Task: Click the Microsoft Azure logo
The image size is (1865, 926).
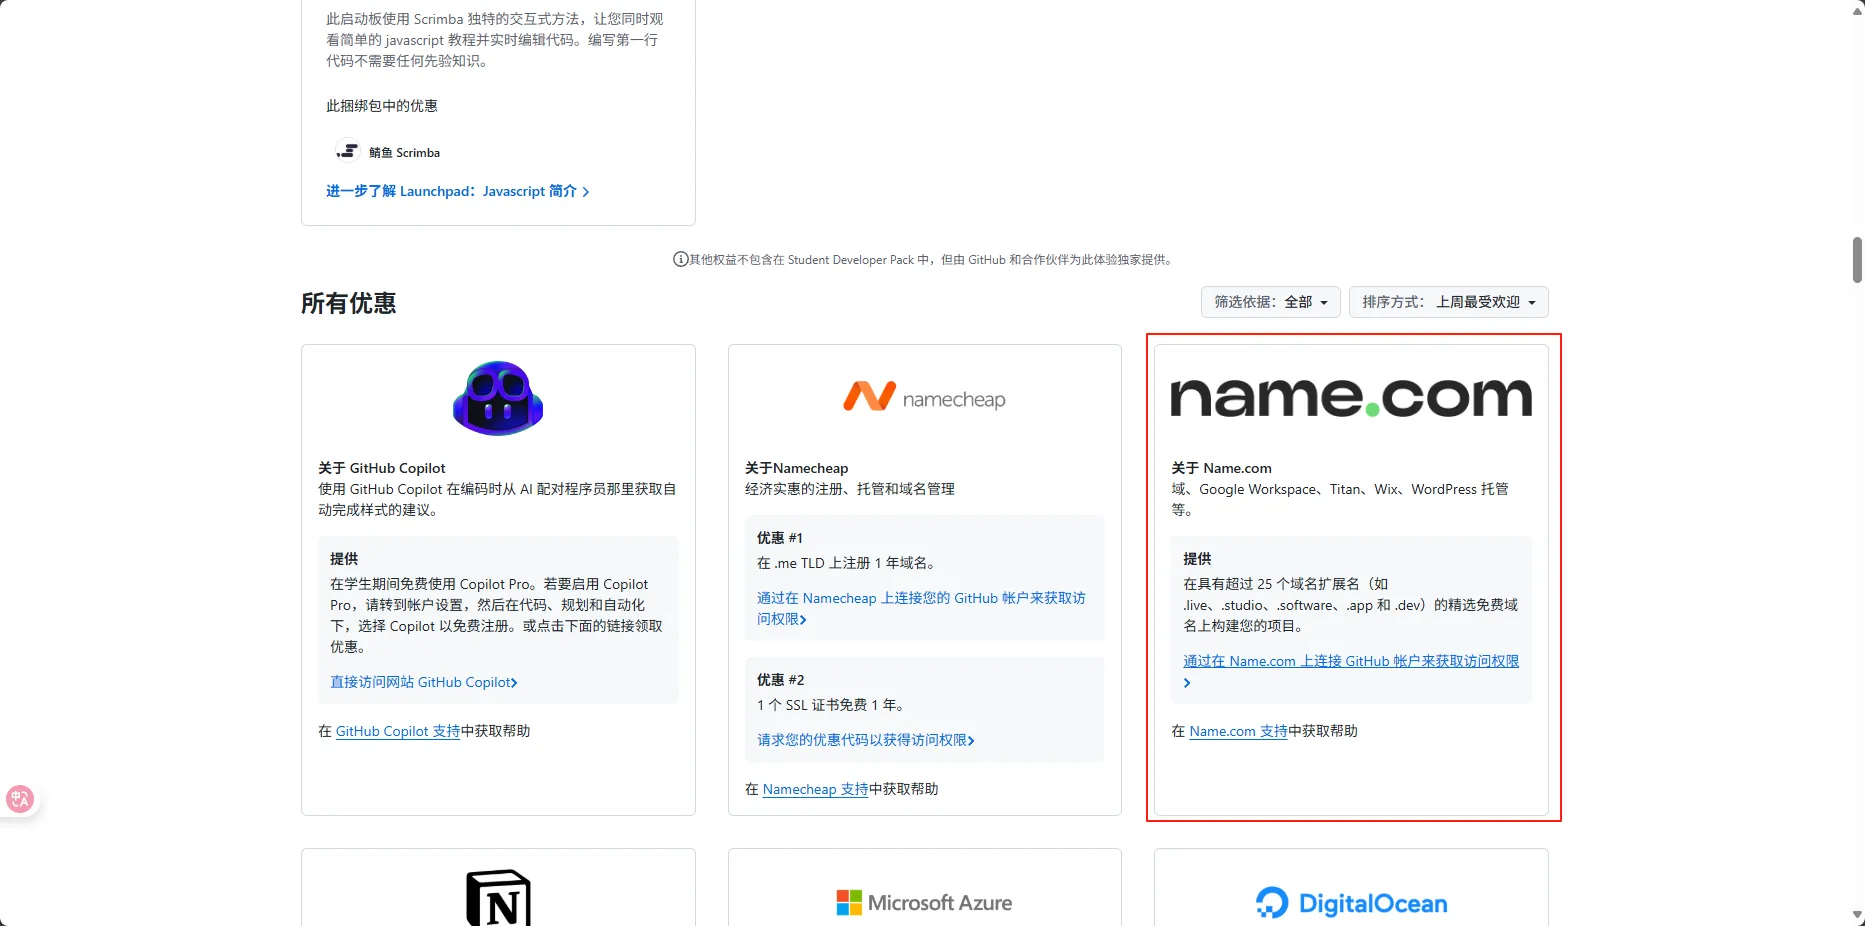Action: click(924, 903)
